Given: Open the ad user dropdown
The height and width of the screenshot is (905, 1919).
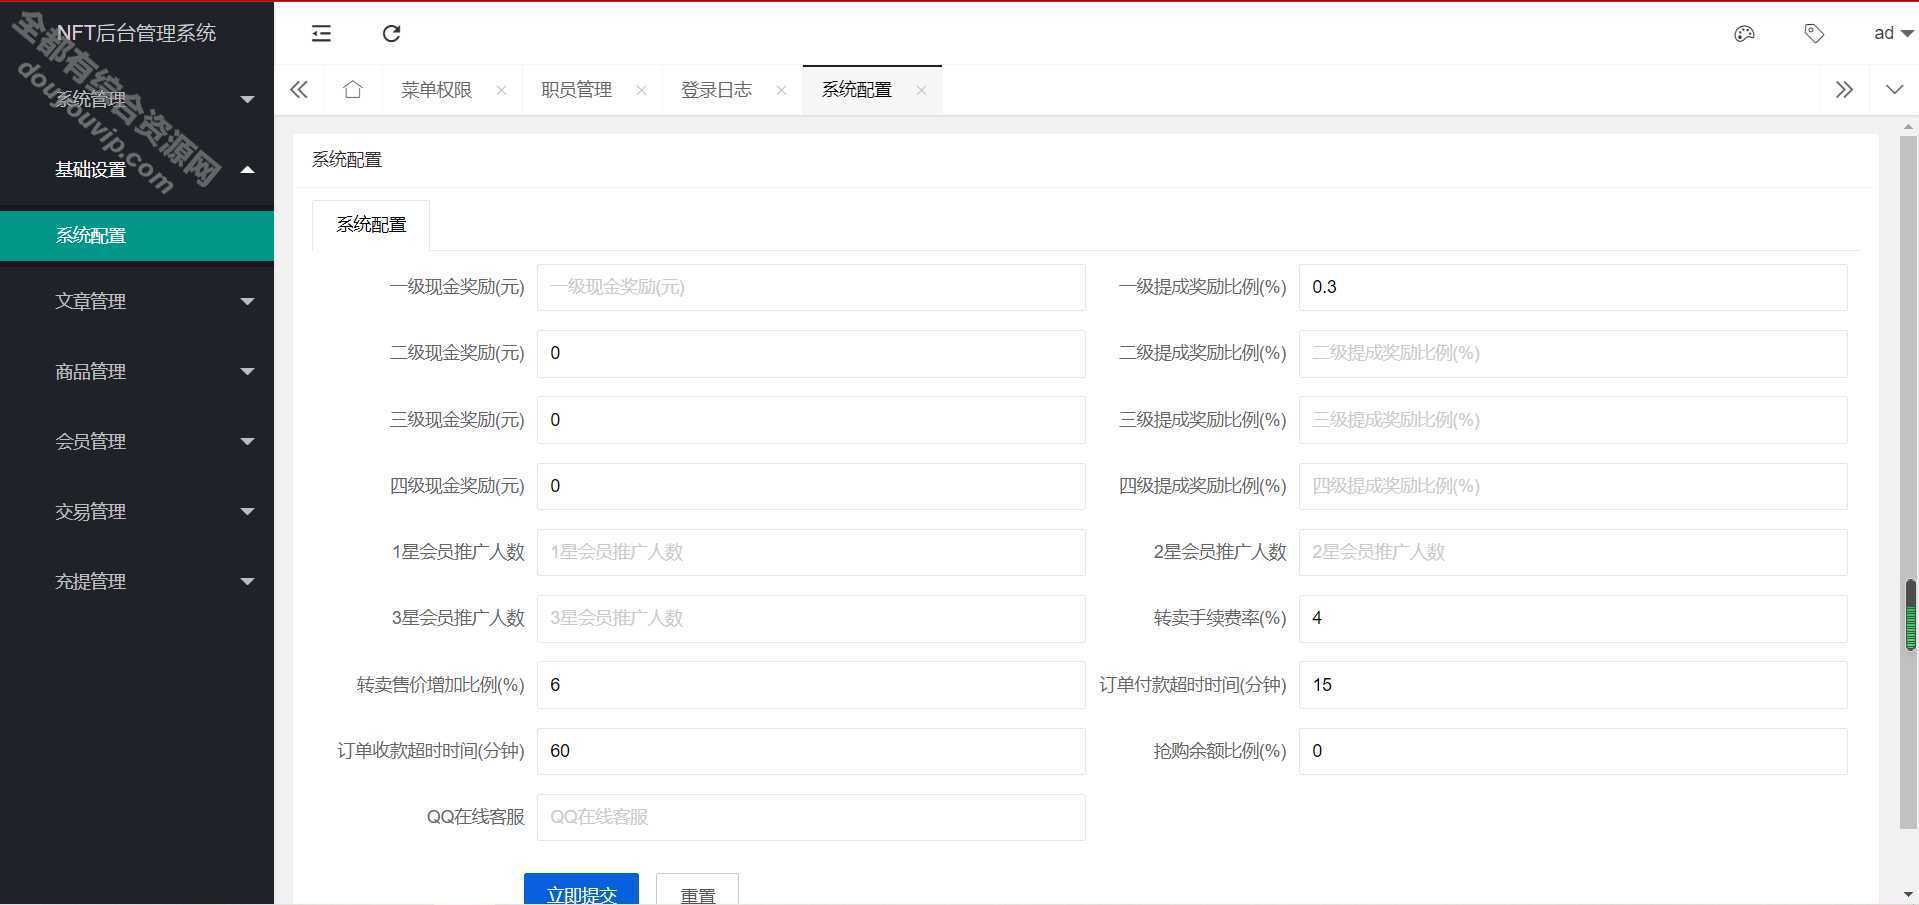Looking at the screenshot, I should click(x=1893, y=33).
